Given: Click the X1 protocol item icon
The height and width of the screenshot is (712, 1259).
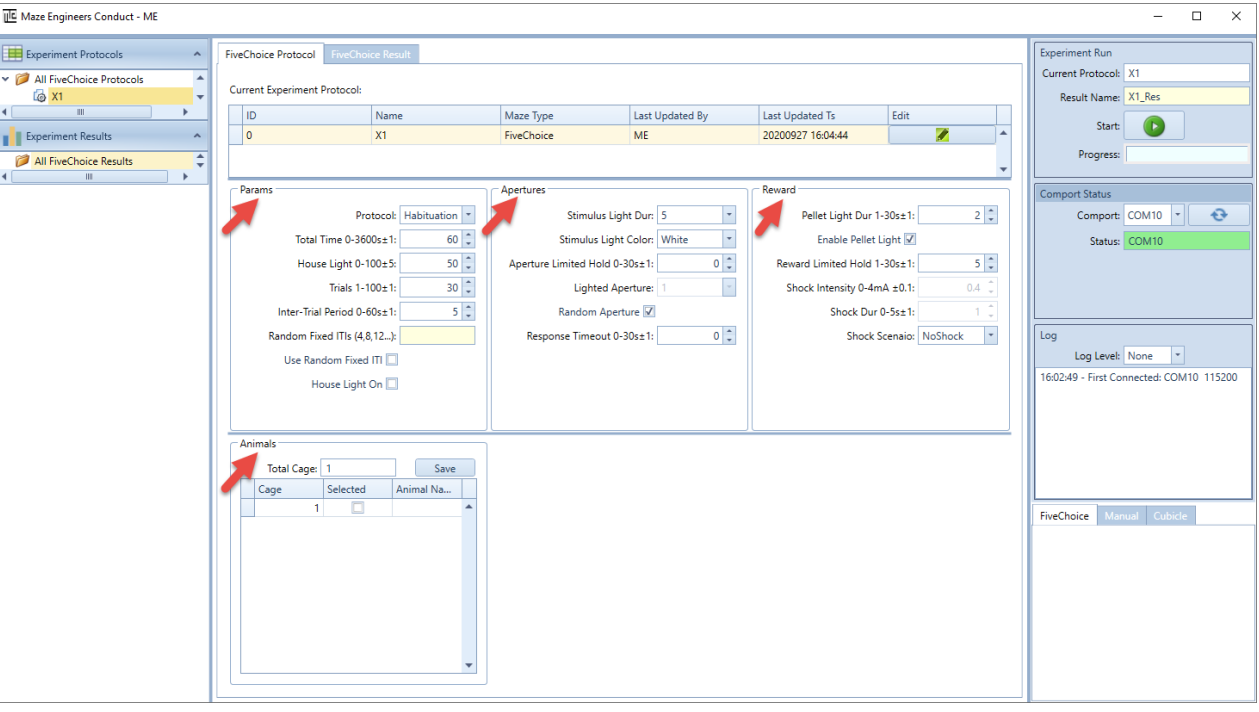Looking at the screenshot, I should coord(40,97).
